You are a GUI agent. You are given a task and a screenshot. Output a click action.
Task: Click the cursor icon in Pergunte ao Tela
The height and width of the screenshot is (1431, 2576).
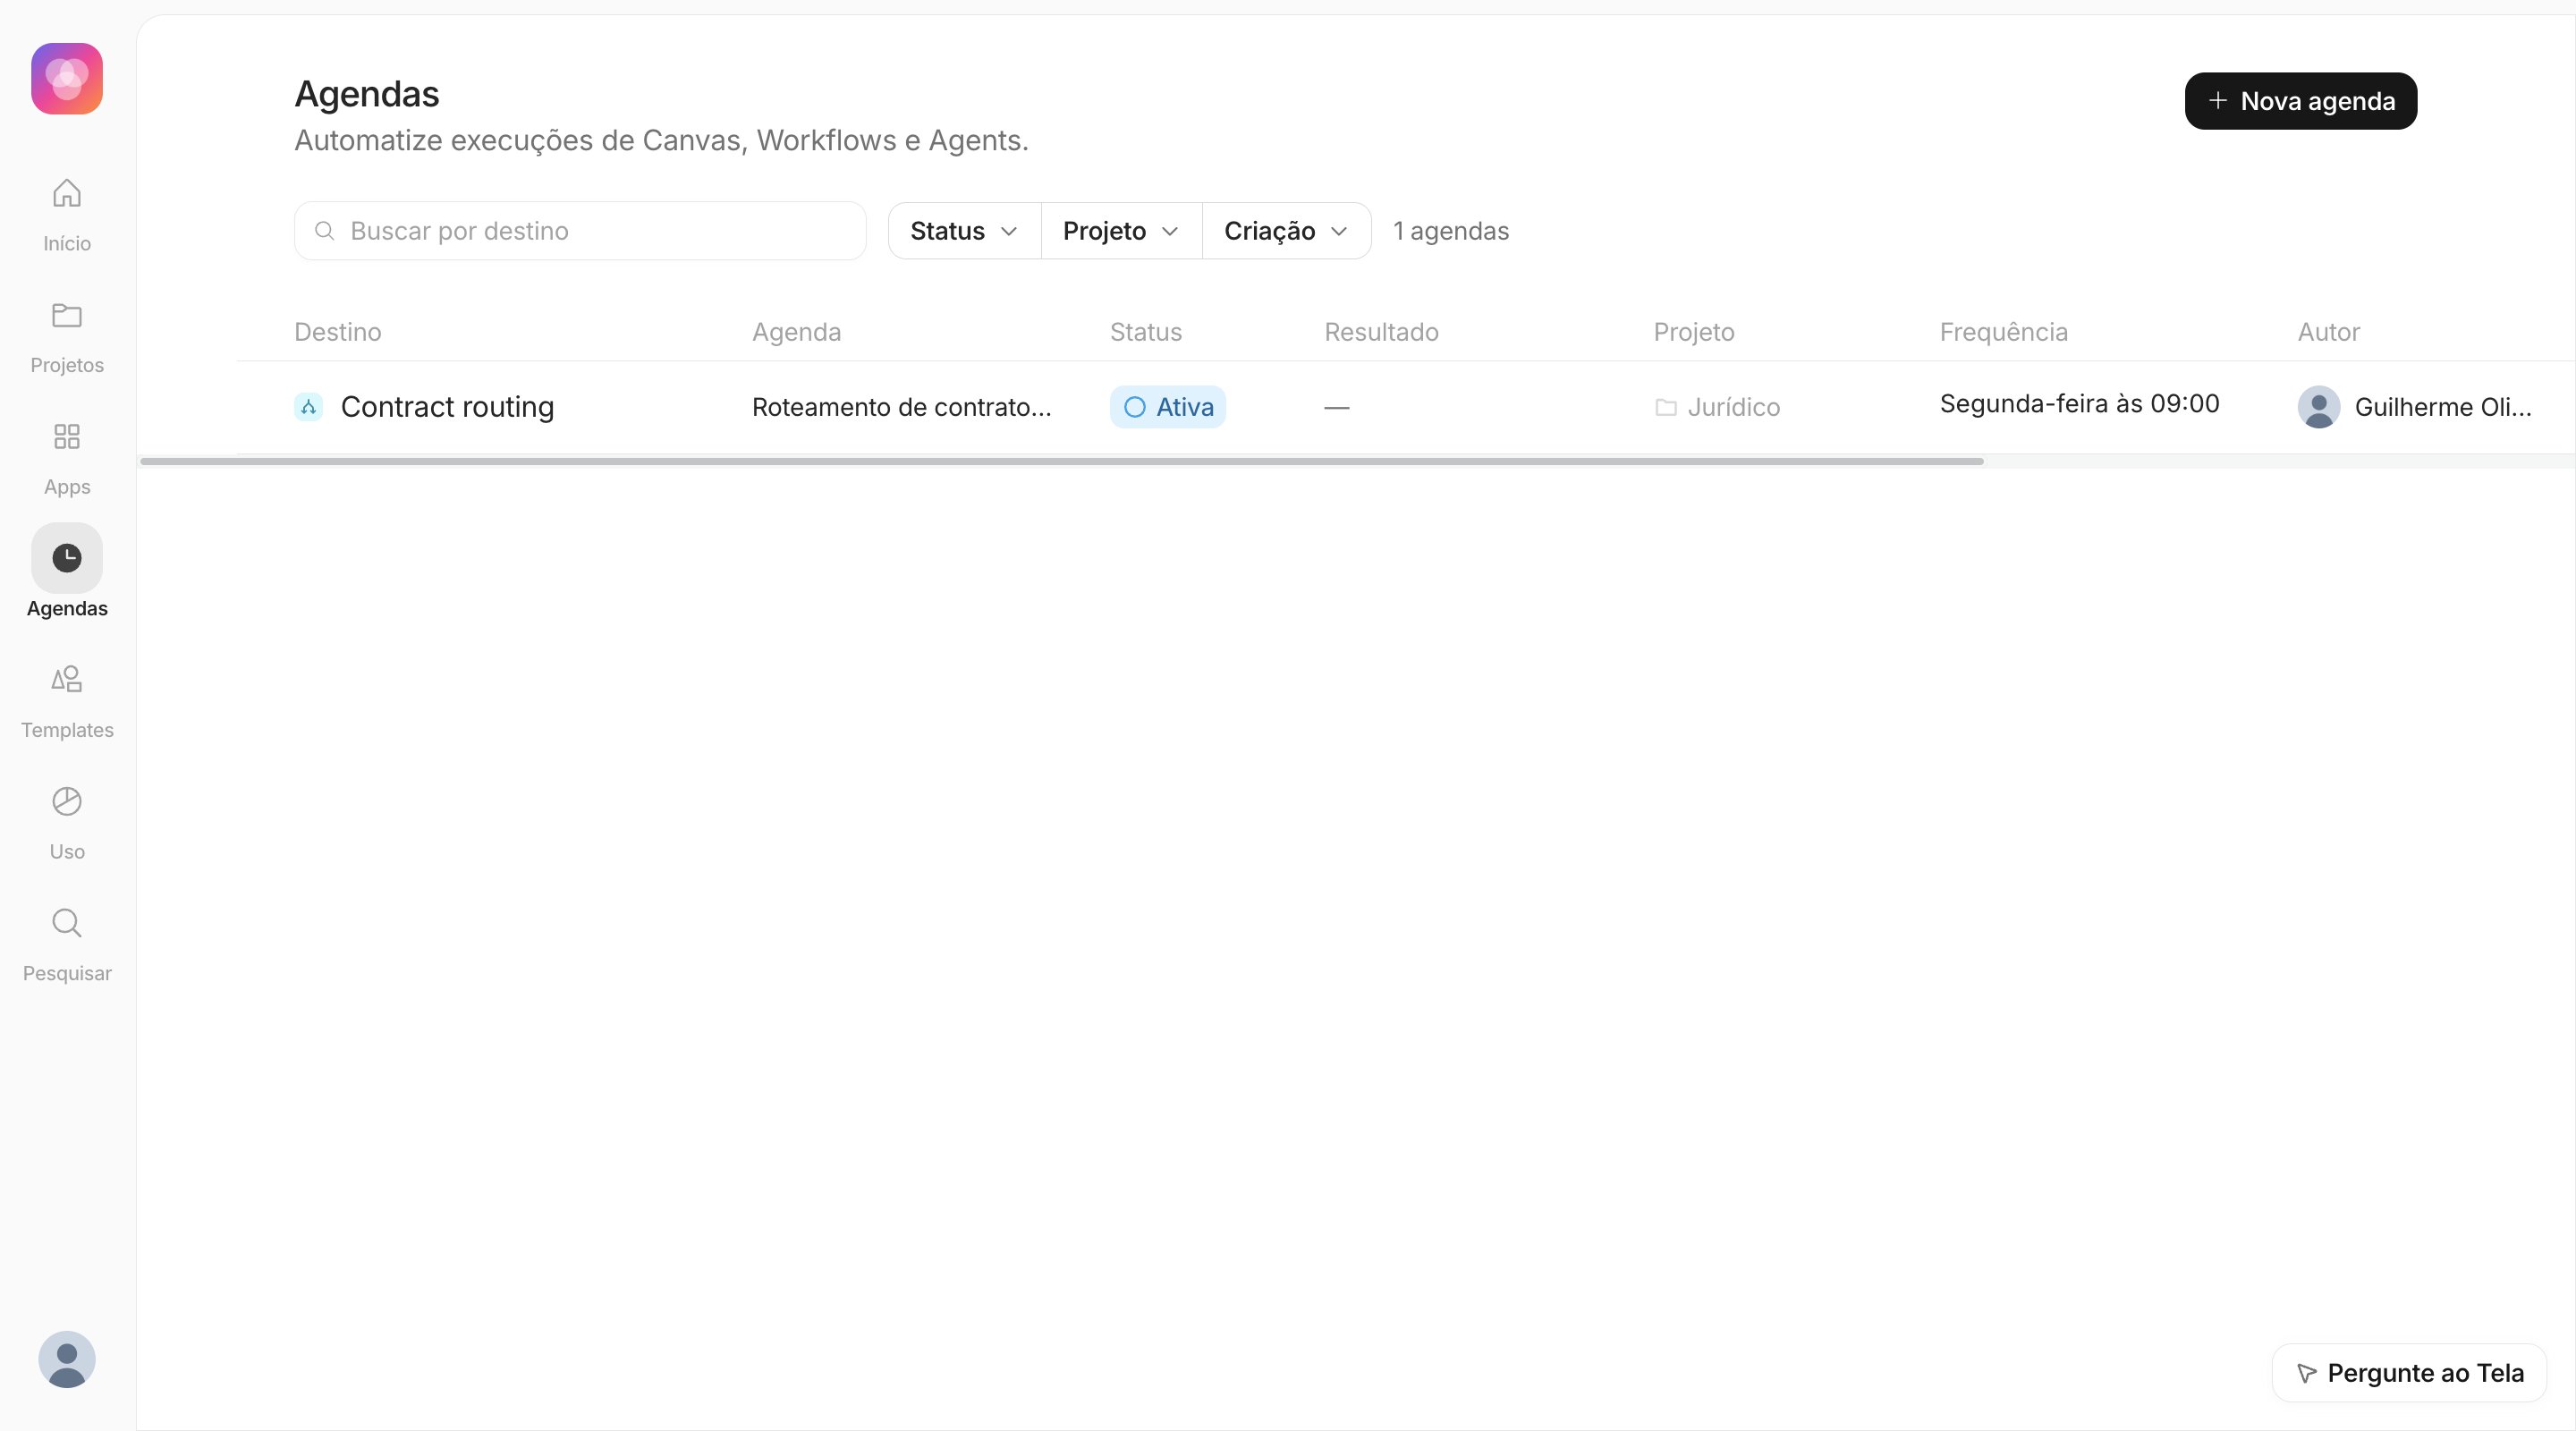[2306, 1373]
